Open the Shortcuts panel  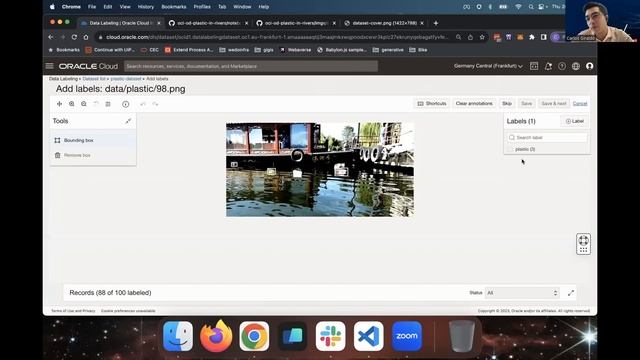pyautogui.click(x=432, y=104)
